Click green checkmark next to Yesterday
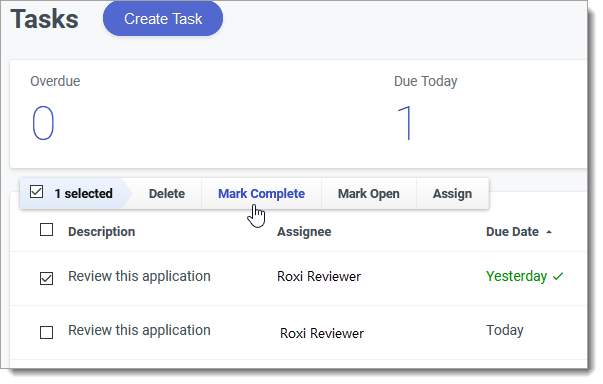 558,276
